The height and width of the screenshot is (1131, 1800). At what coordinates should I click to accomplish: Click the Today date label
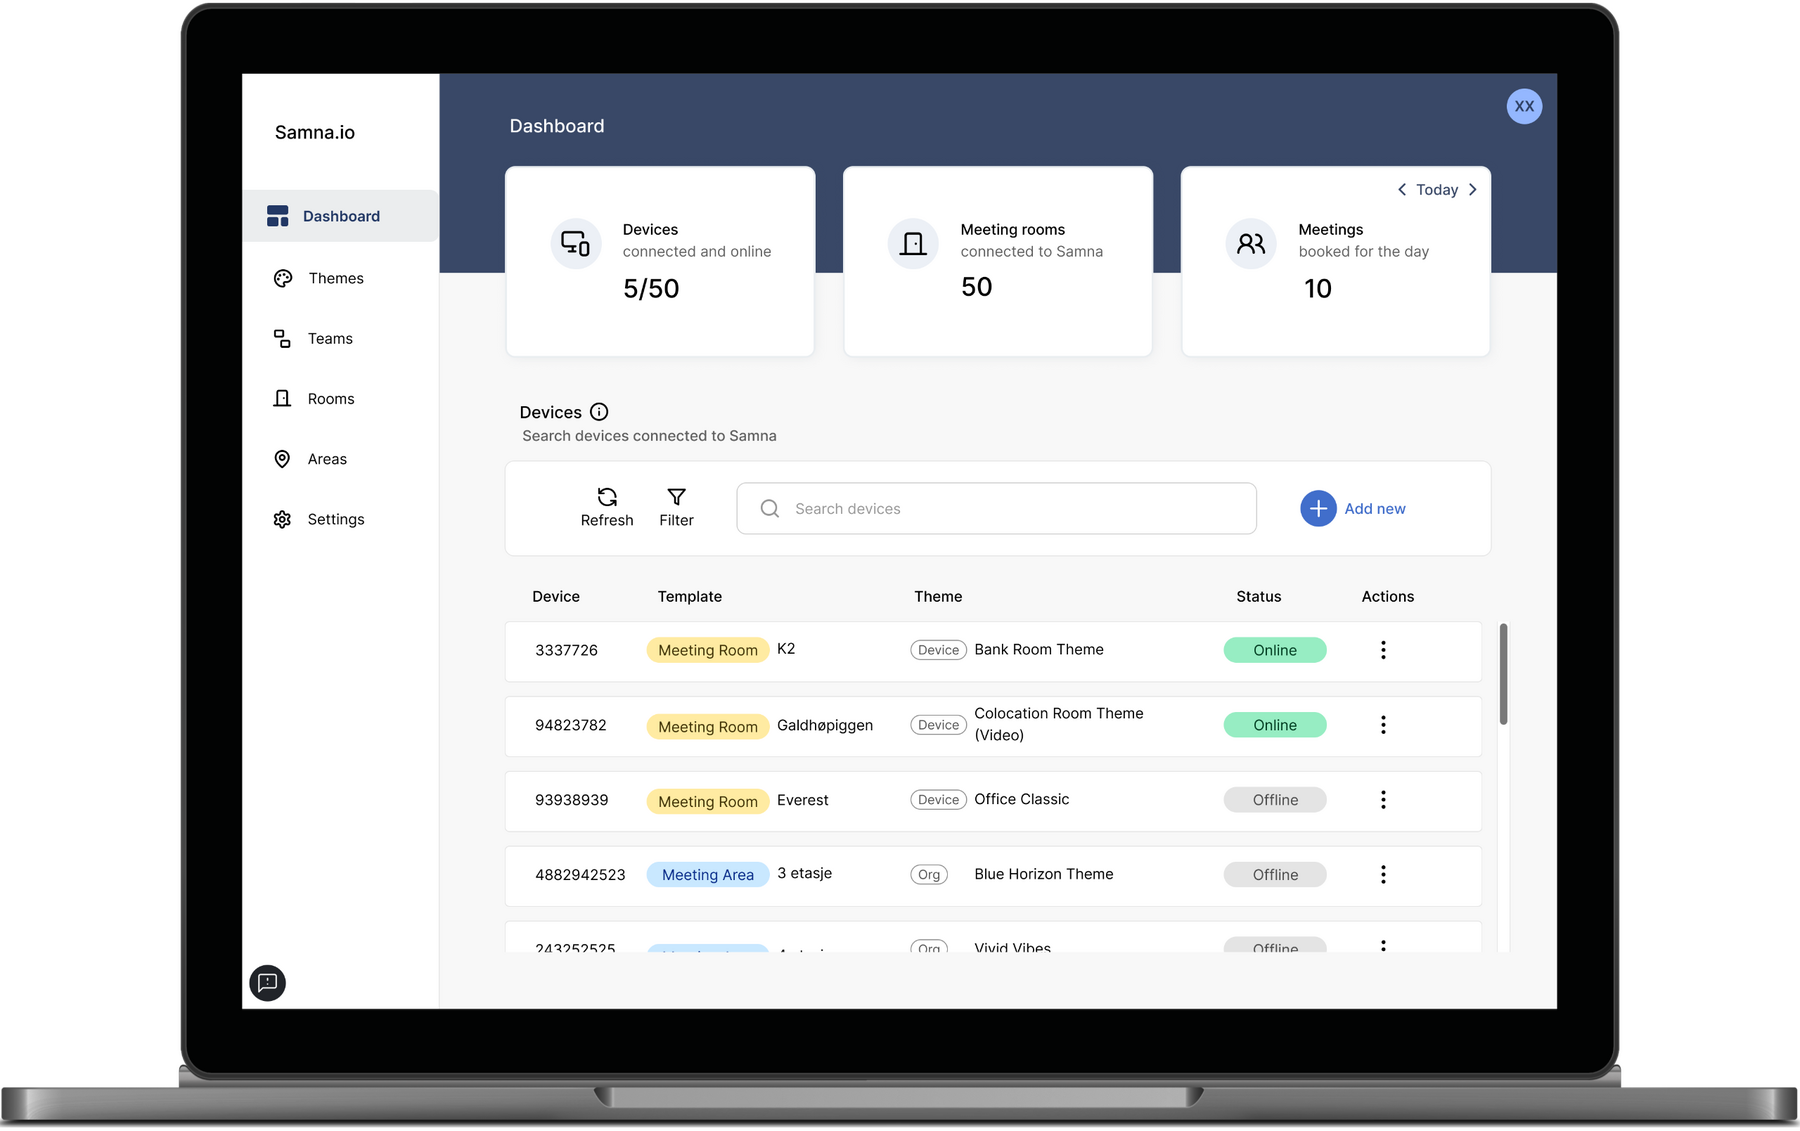[1437, 190]
